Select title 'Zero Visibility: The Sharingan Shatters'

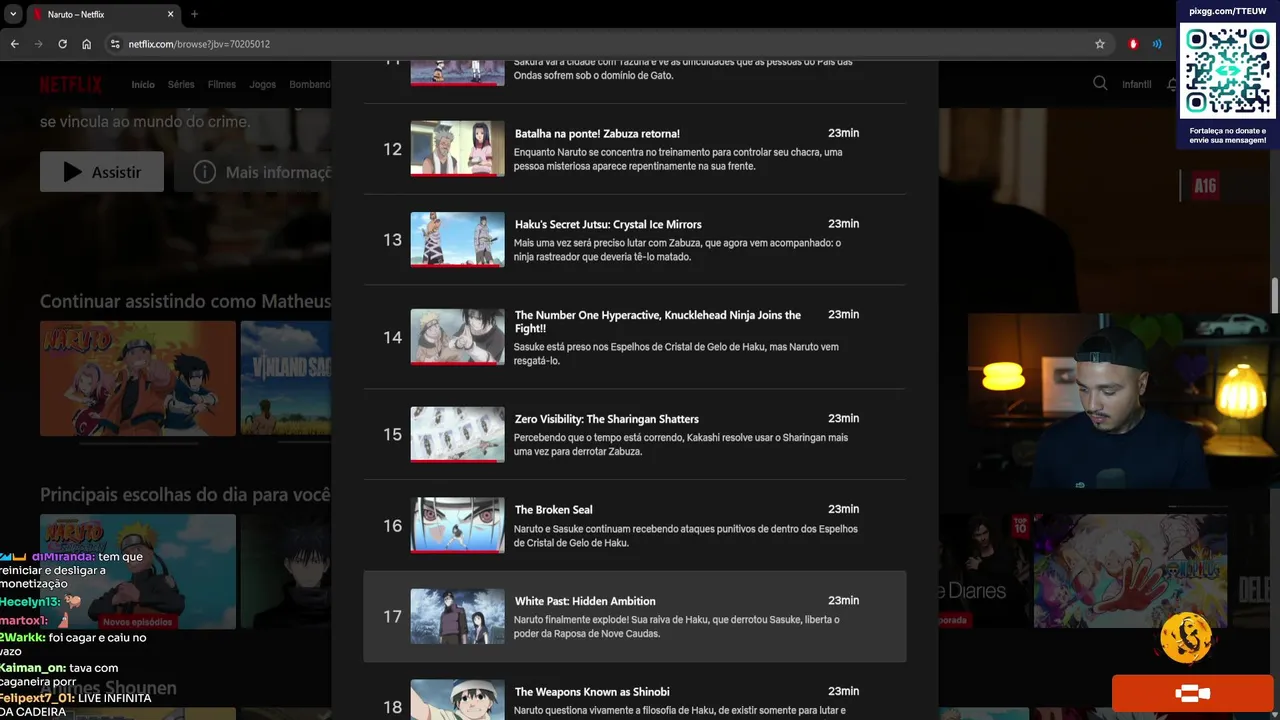pyautogui.click(x=607, y=419)
